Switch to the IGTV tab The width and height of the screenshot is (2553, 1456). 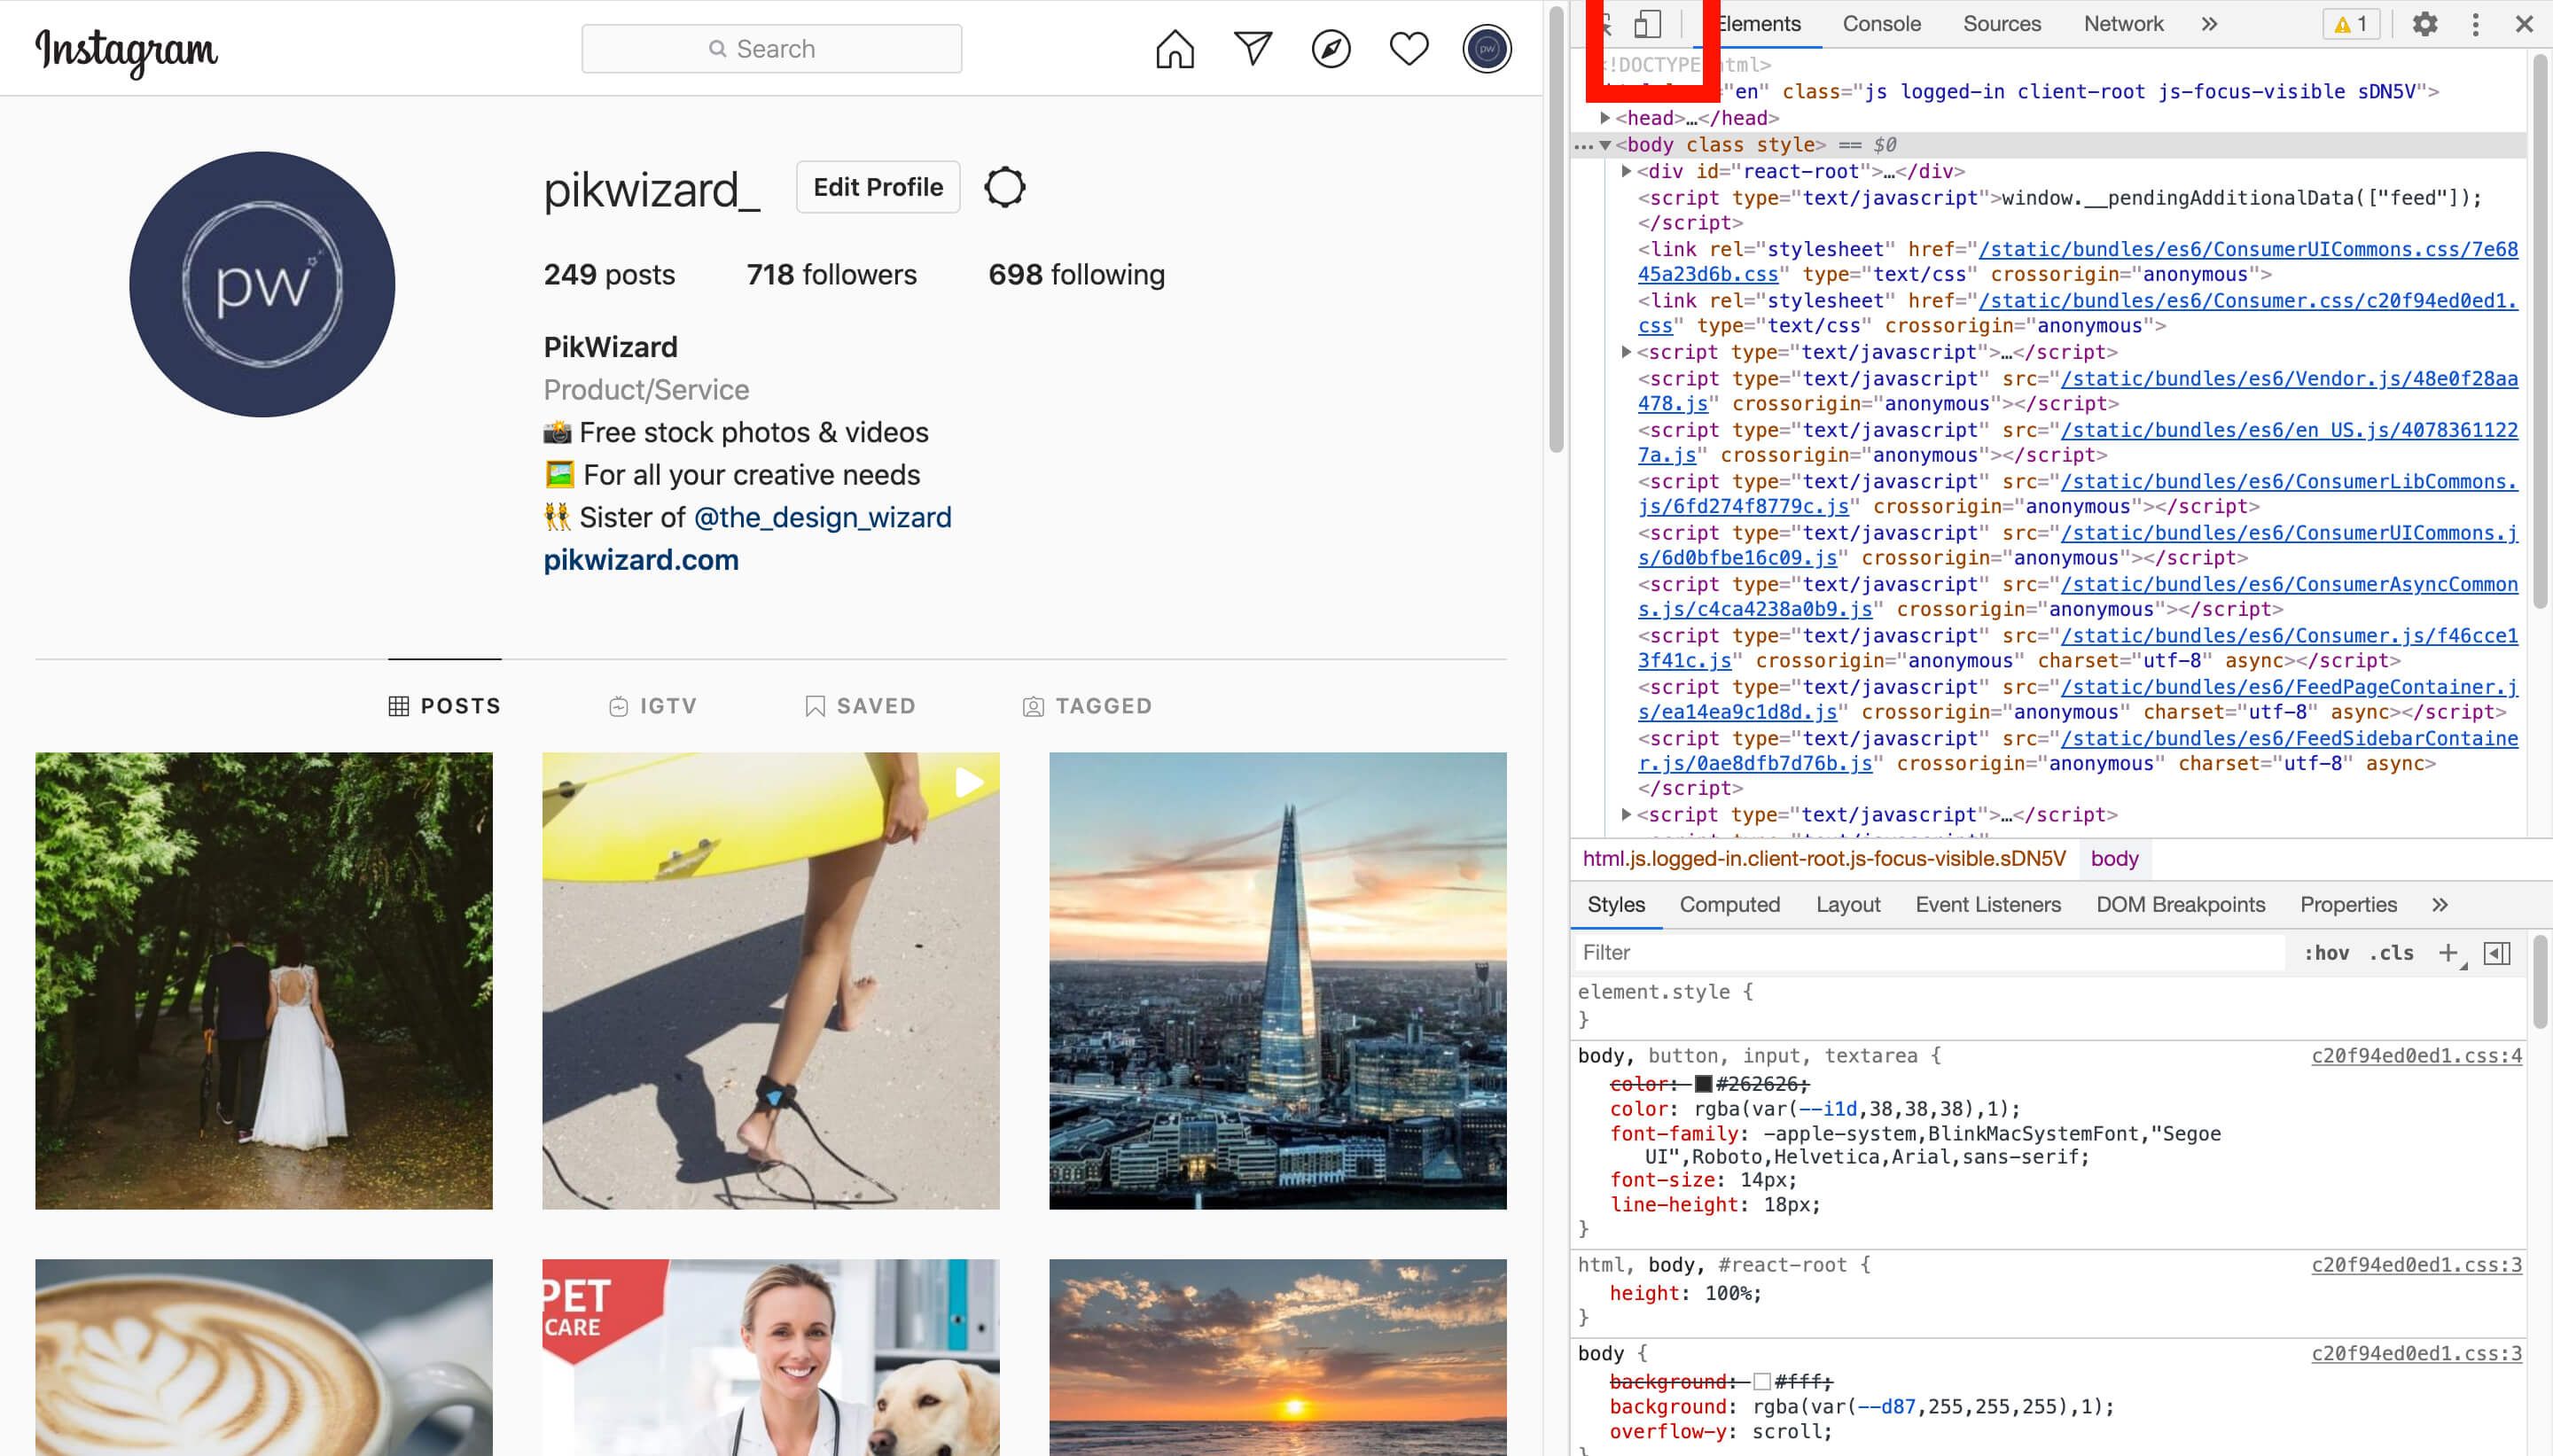point(652,706)
